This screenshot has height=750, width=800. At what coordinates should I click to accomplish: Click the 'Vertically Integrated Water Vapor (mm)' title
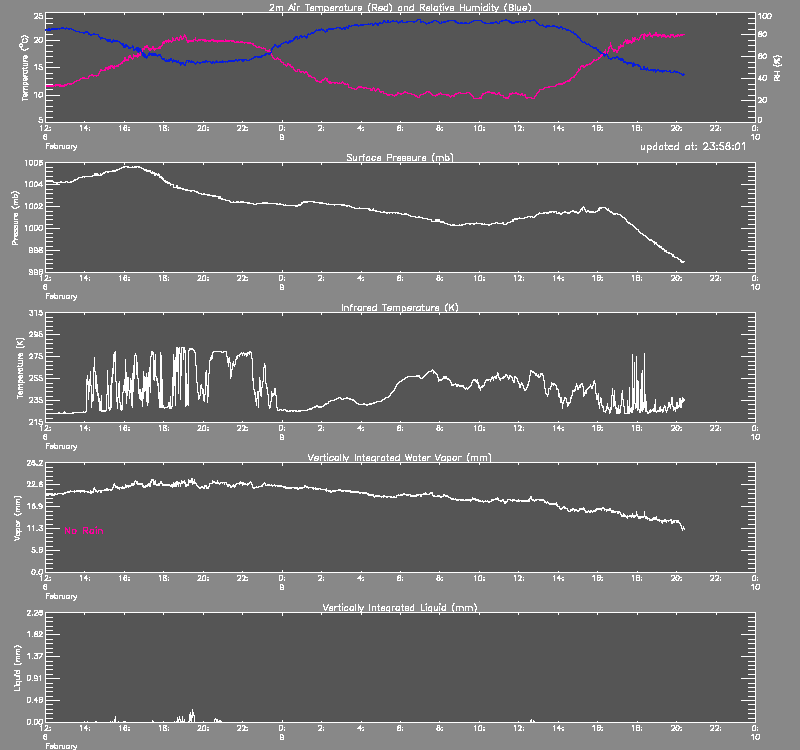point(400,457)
